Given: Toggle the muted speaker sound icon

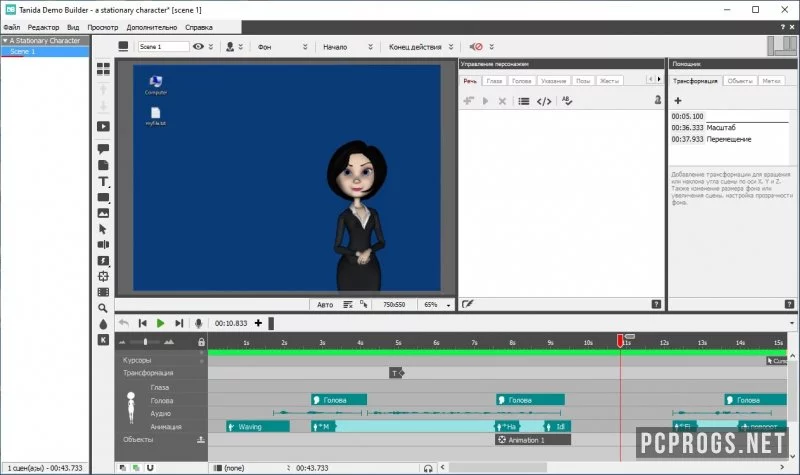Looking at the screenshot, I should pyautogui.click(x=476, y=46).
